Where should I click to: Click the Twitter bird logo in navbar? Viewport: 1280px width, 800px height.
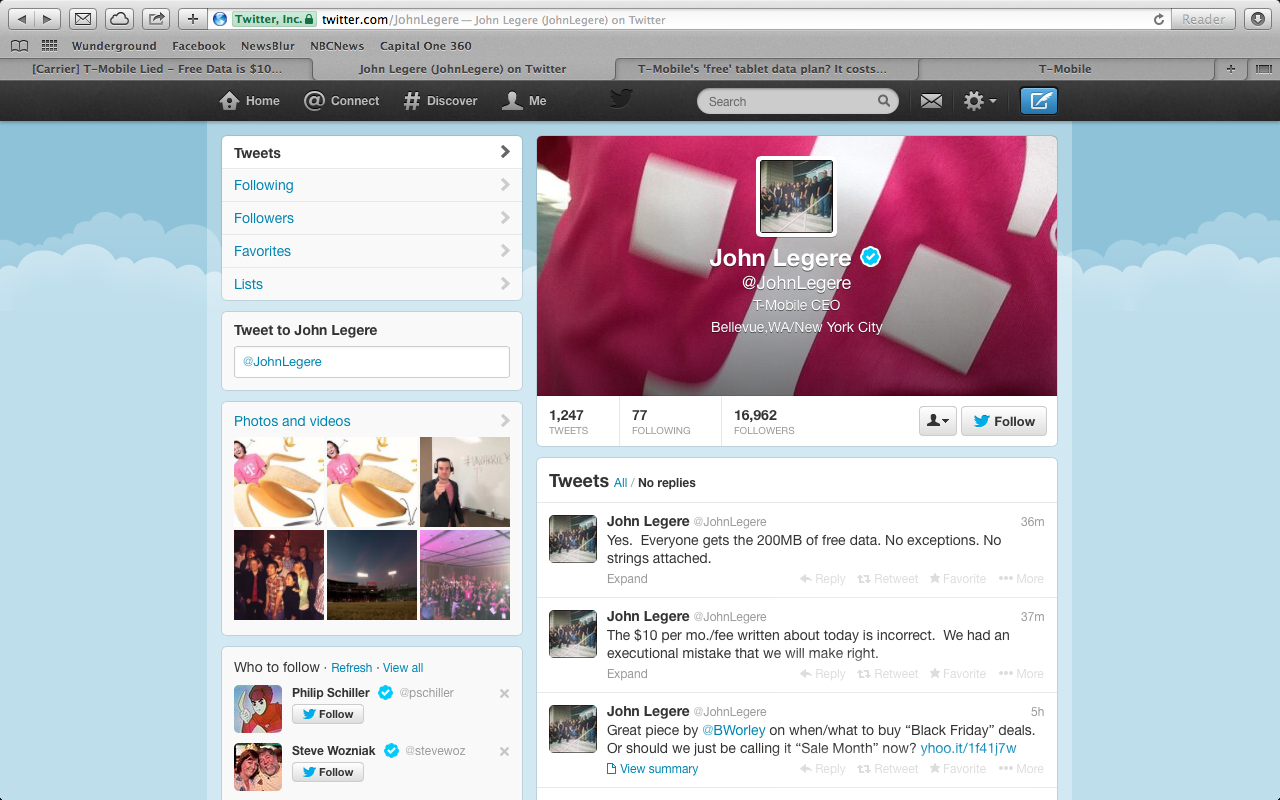click(x=622, y=99)
